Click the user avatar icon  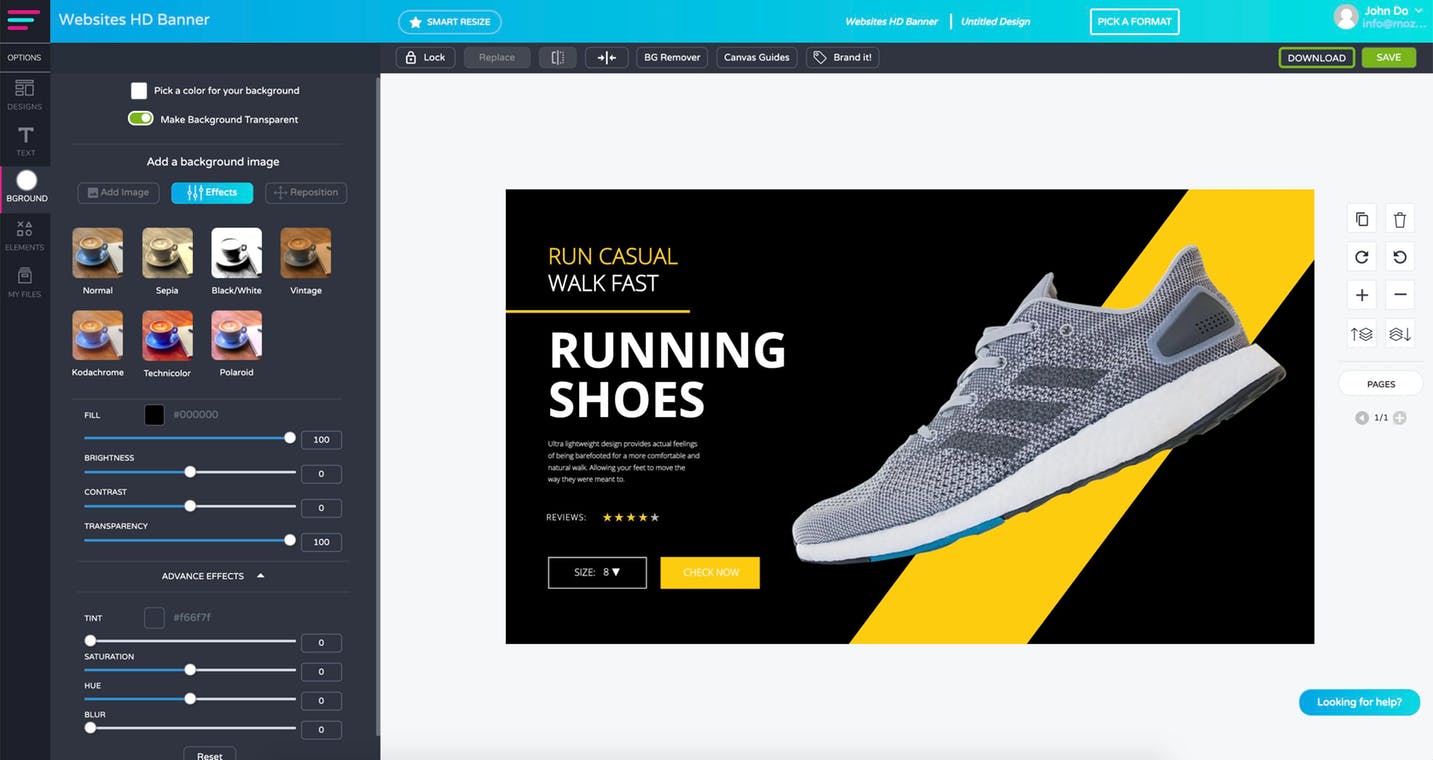point(1346,16)
